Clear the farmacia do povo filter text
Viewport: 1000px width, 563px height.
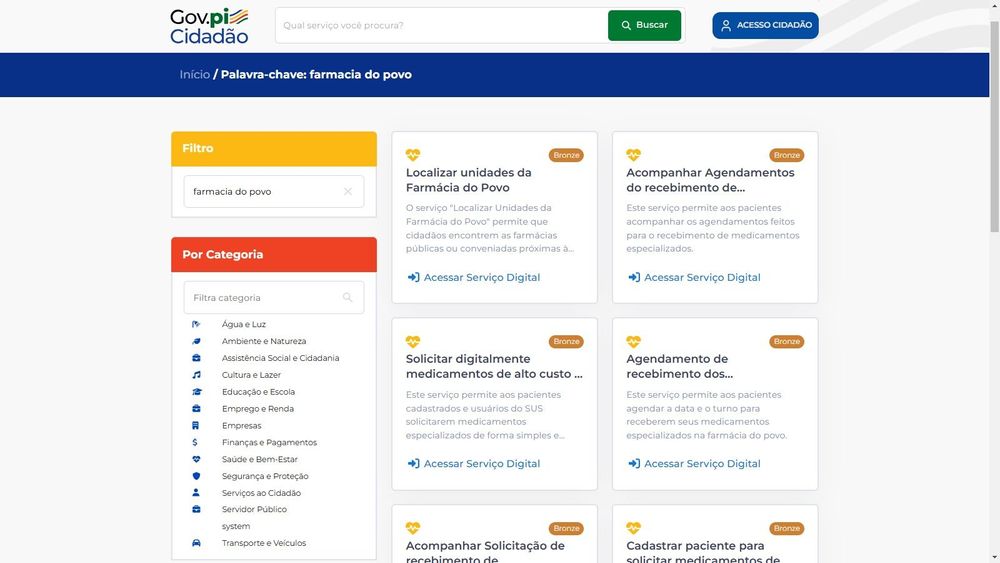pos(348,191)
